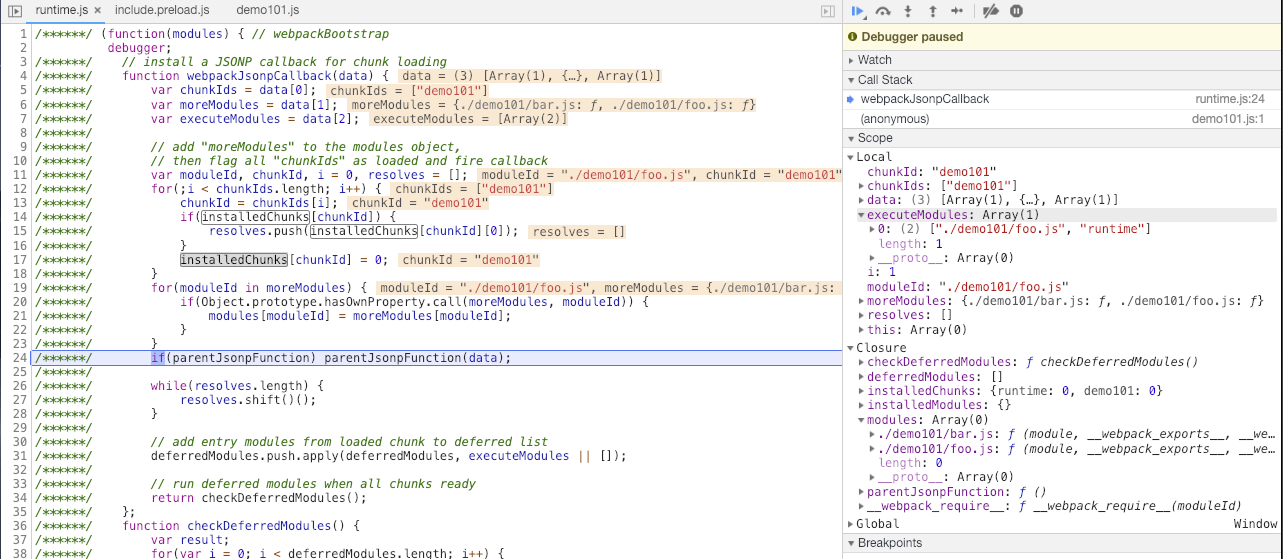Deactivate breakpoints icon in debugger toolbar
1283x559 pixels.
990,11
